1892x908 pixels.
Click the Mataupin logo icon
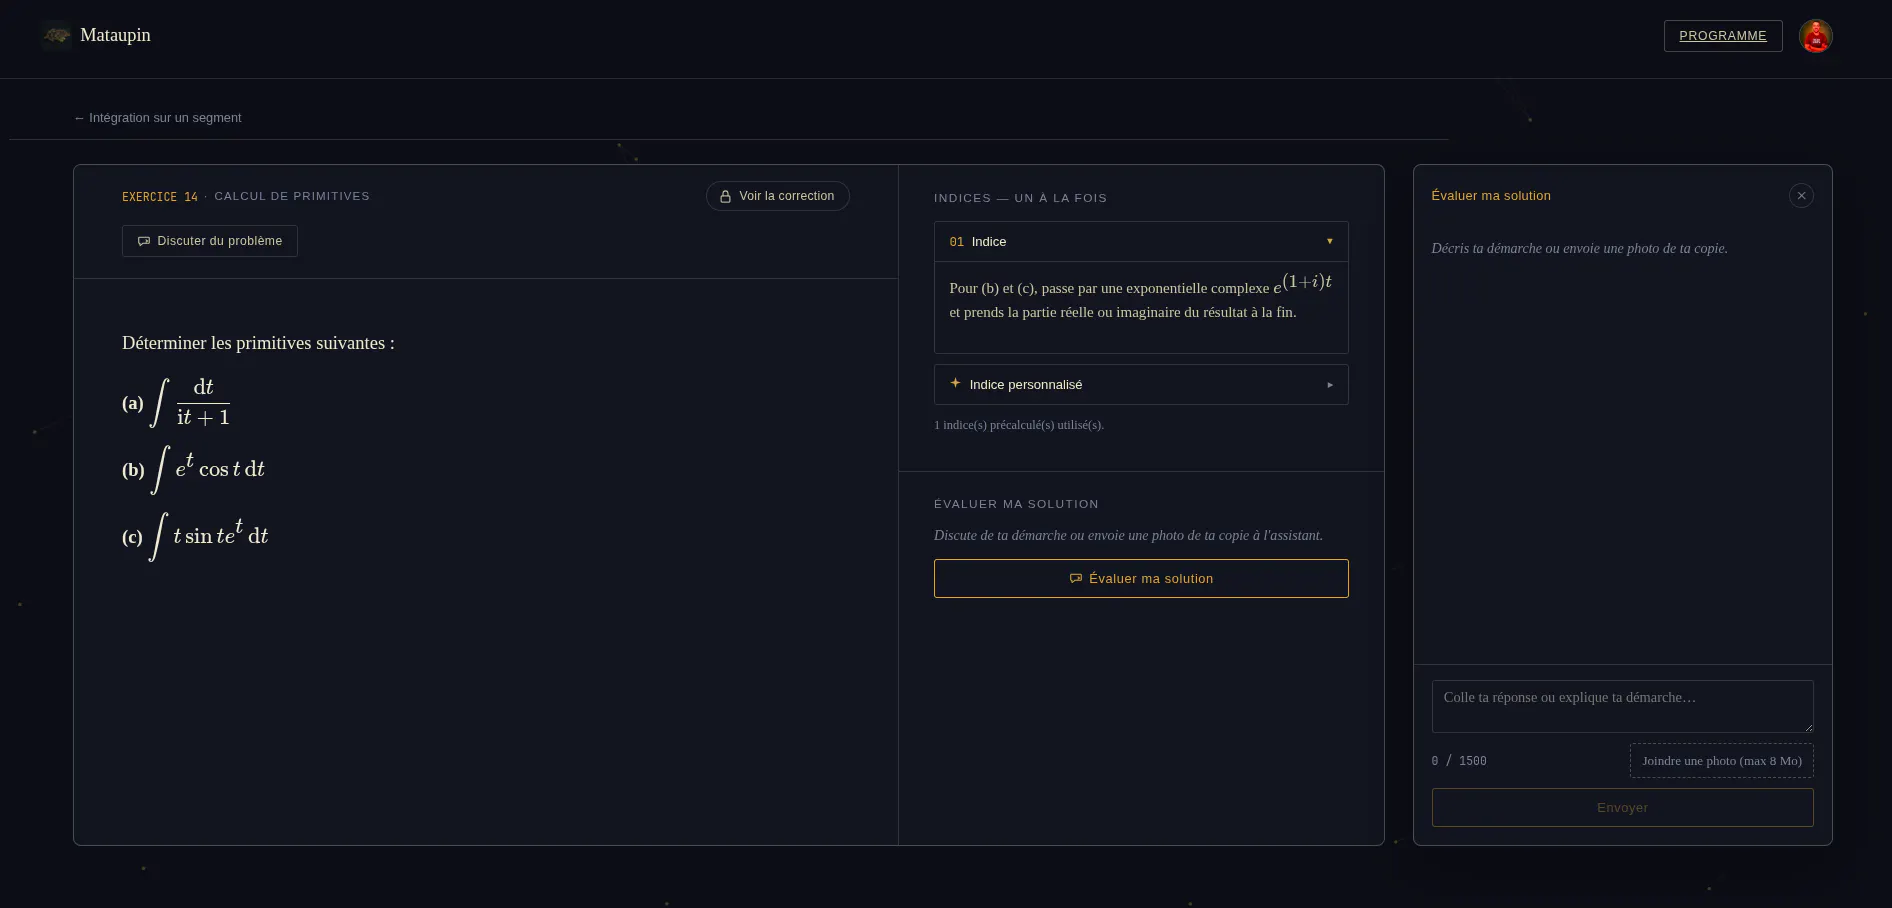click(x=57, y=36)
